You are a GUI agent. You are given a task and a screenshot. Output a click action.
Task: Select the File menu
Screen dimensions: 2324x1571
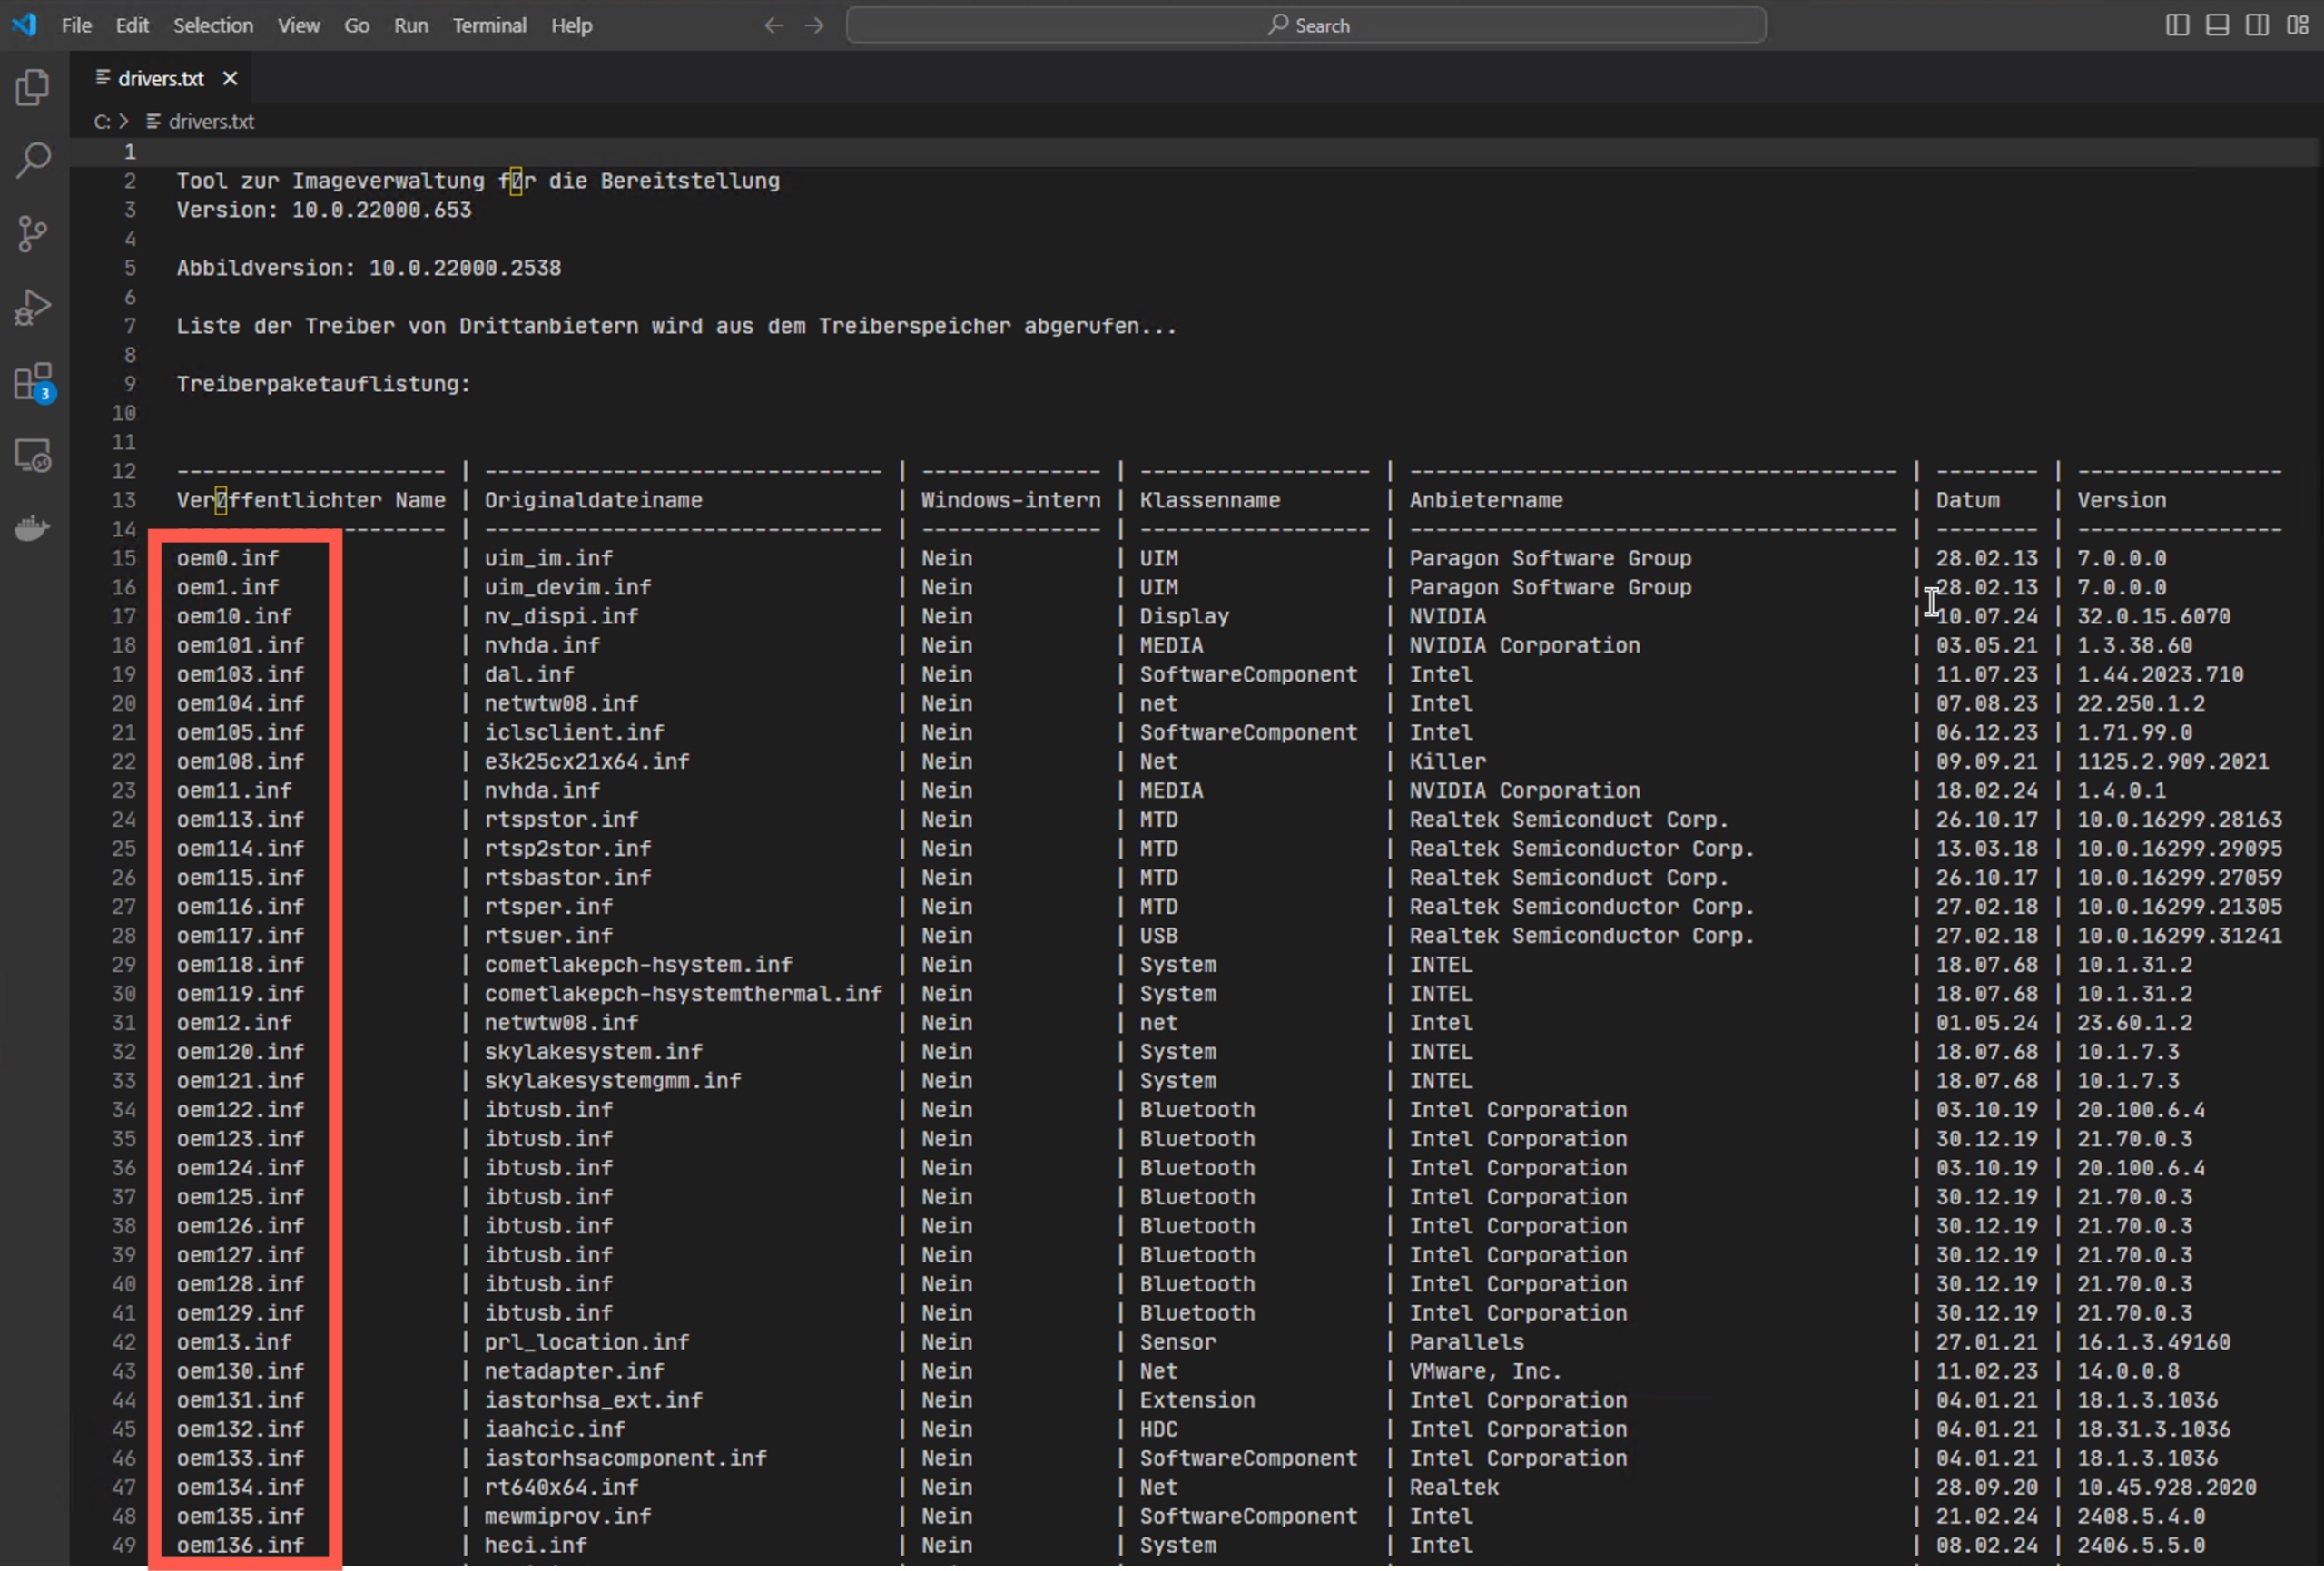(77, 25)
